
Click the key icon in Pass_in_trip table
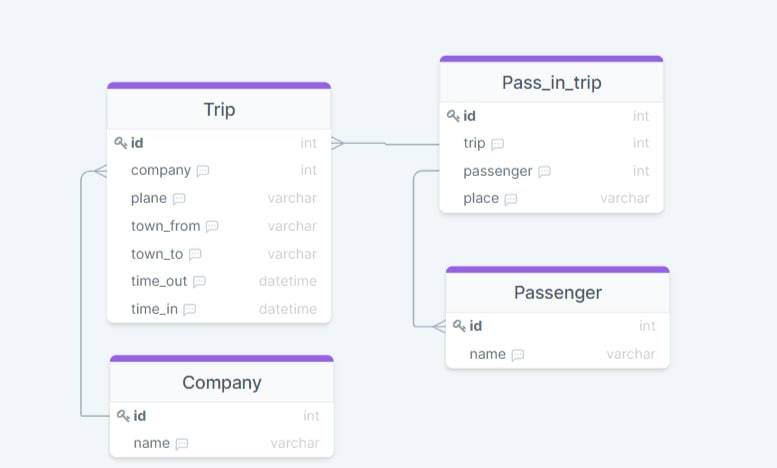(453, 116)
